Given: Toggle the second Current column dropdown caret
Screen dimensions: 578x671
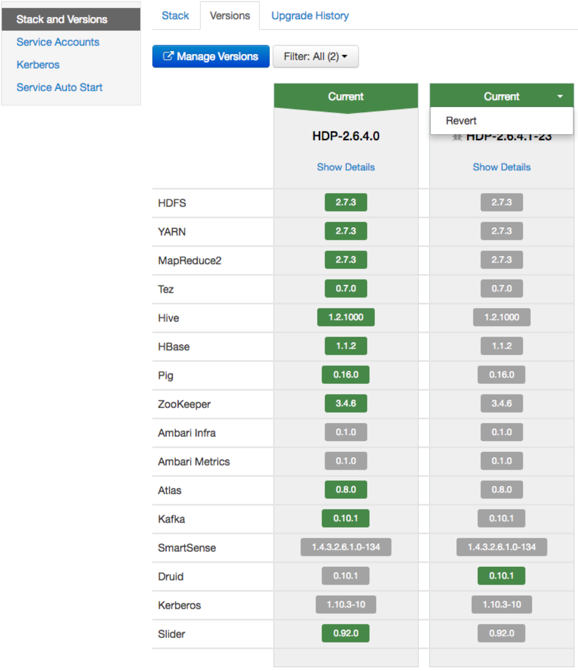Looking at the screenshot, I should tap(560, 97).
